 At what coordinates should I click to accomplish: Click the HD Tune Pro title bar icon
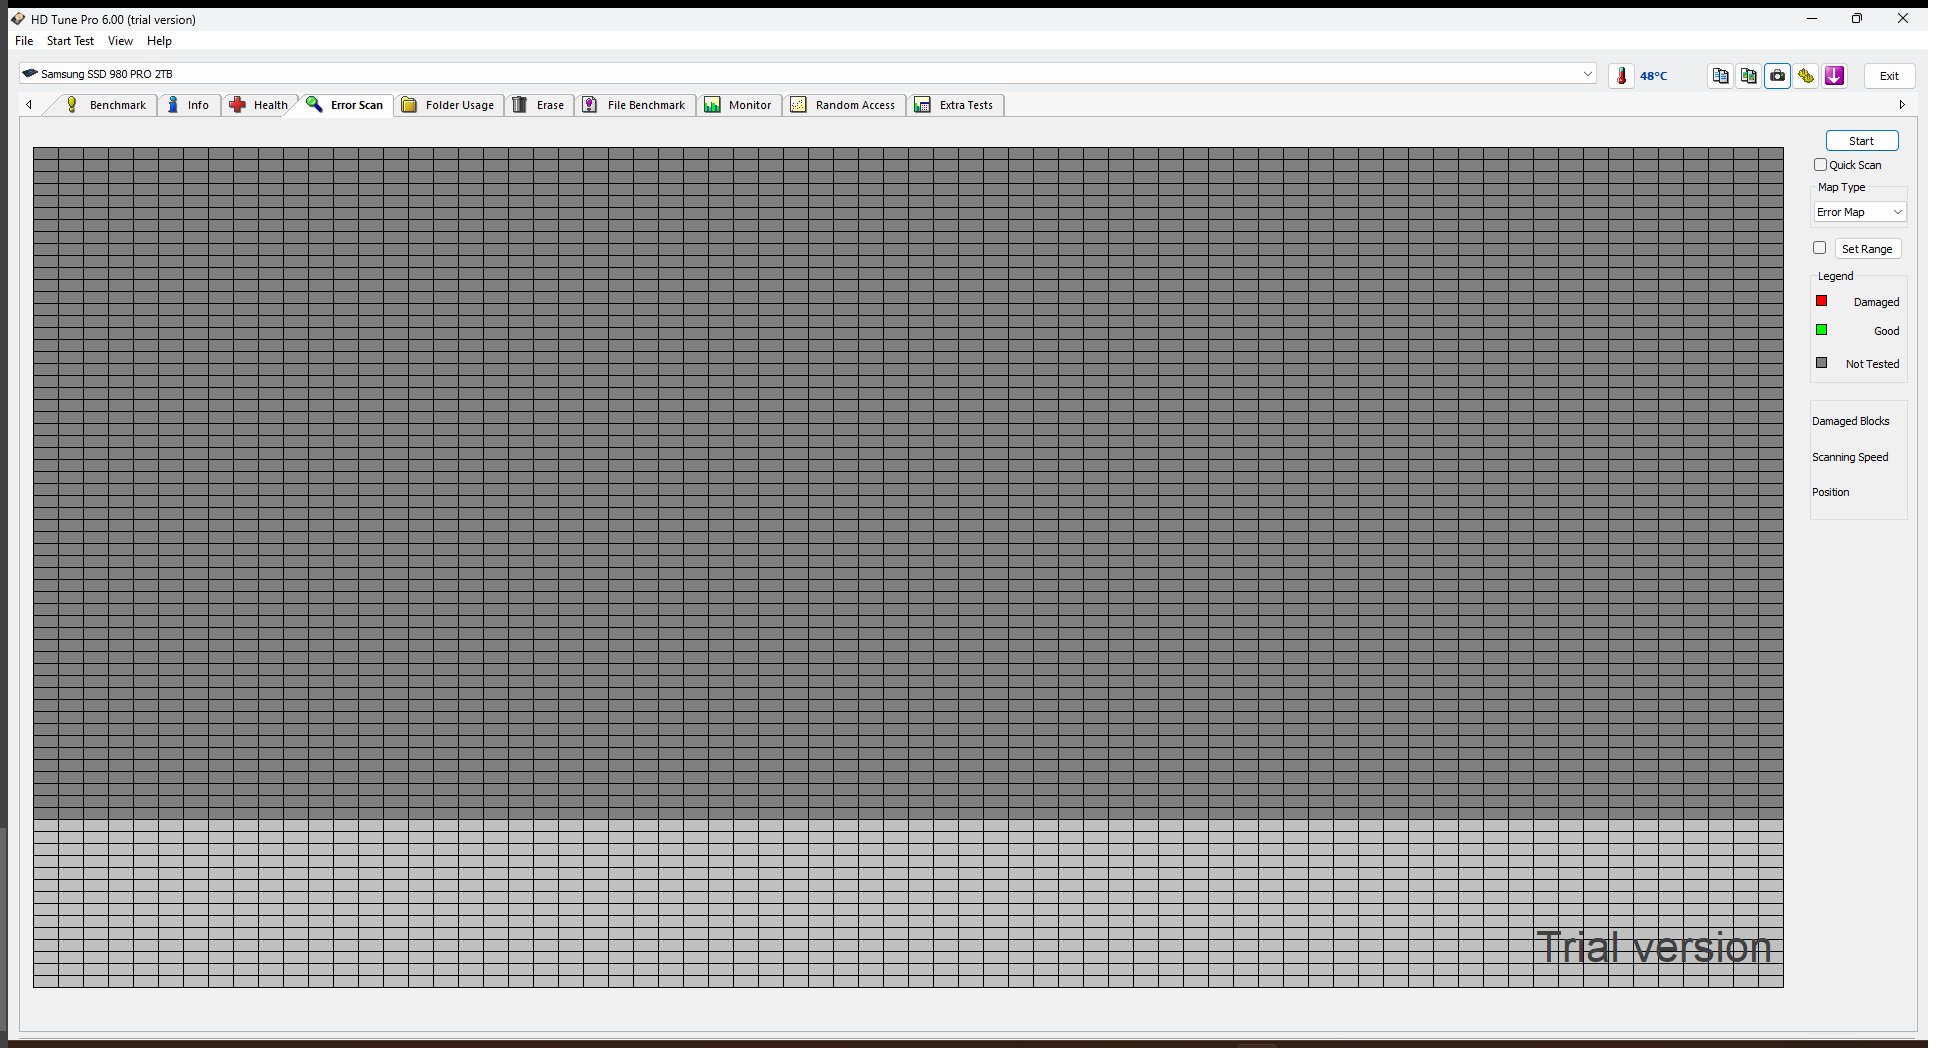17,19
